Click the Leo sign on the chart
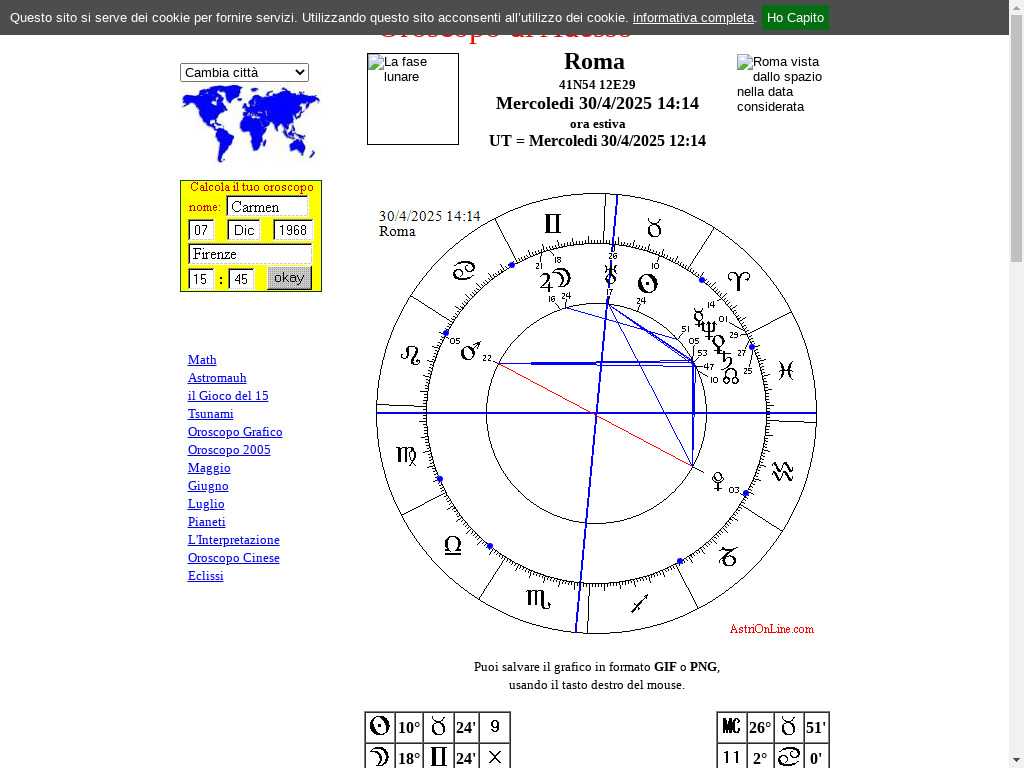Screen dimensions: 1024x768 point(411,355)
